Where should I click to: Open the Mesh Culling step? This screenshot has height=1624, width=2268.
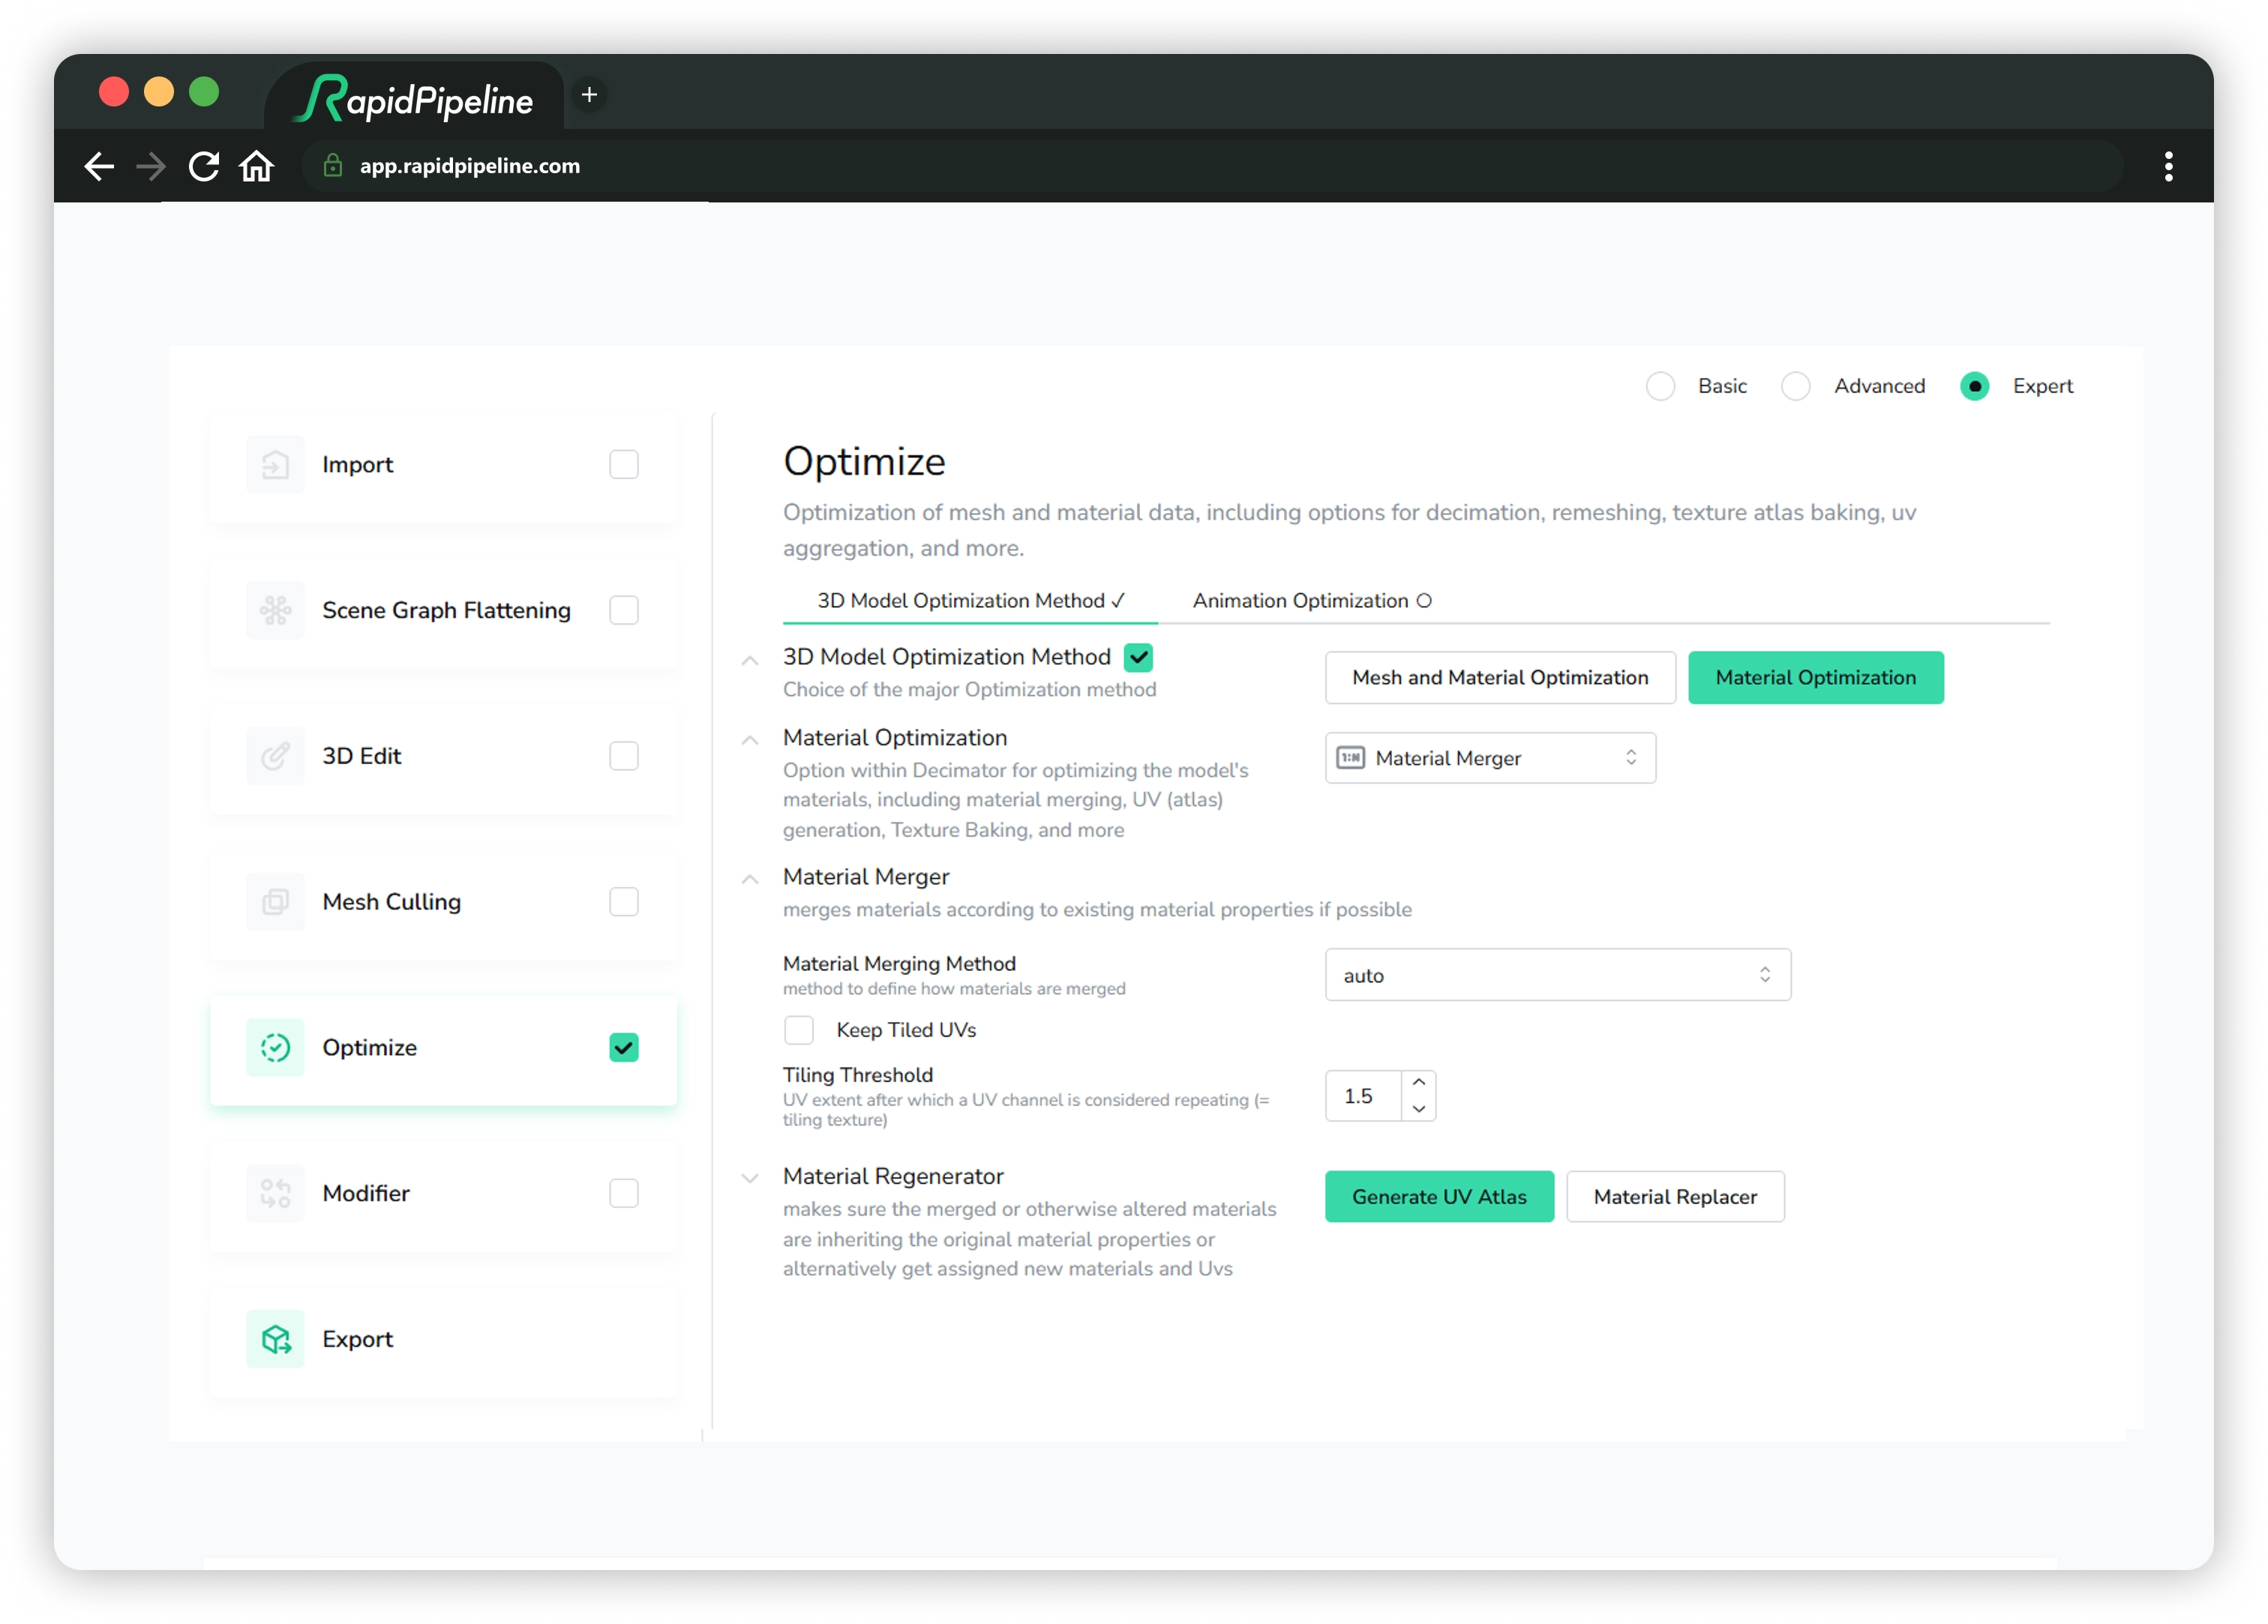(444, 902)
